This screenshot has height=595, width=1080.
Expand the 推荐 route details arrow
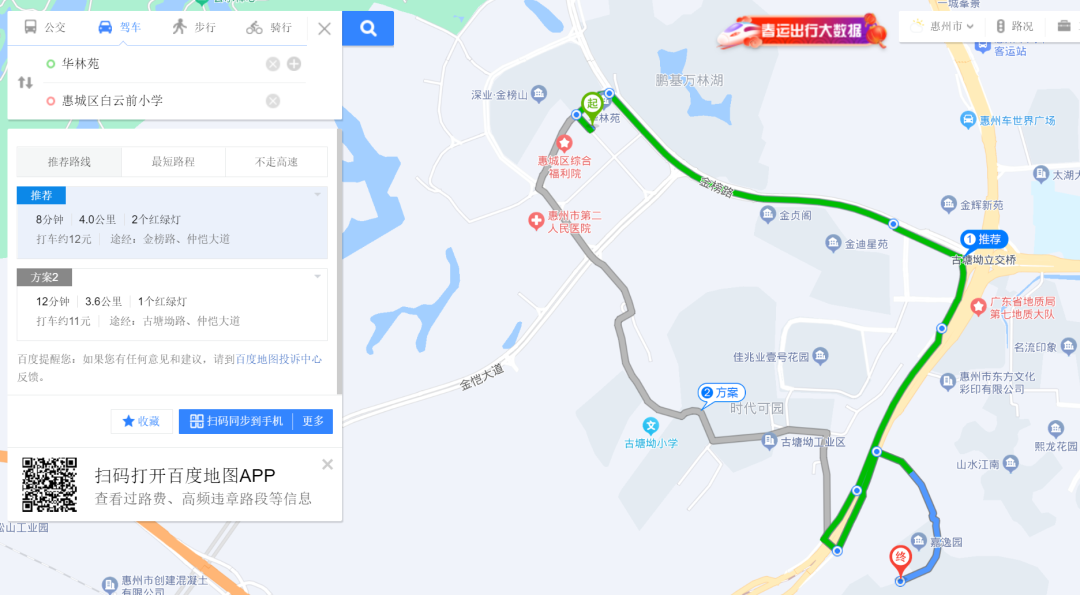[x=318, y=195]
